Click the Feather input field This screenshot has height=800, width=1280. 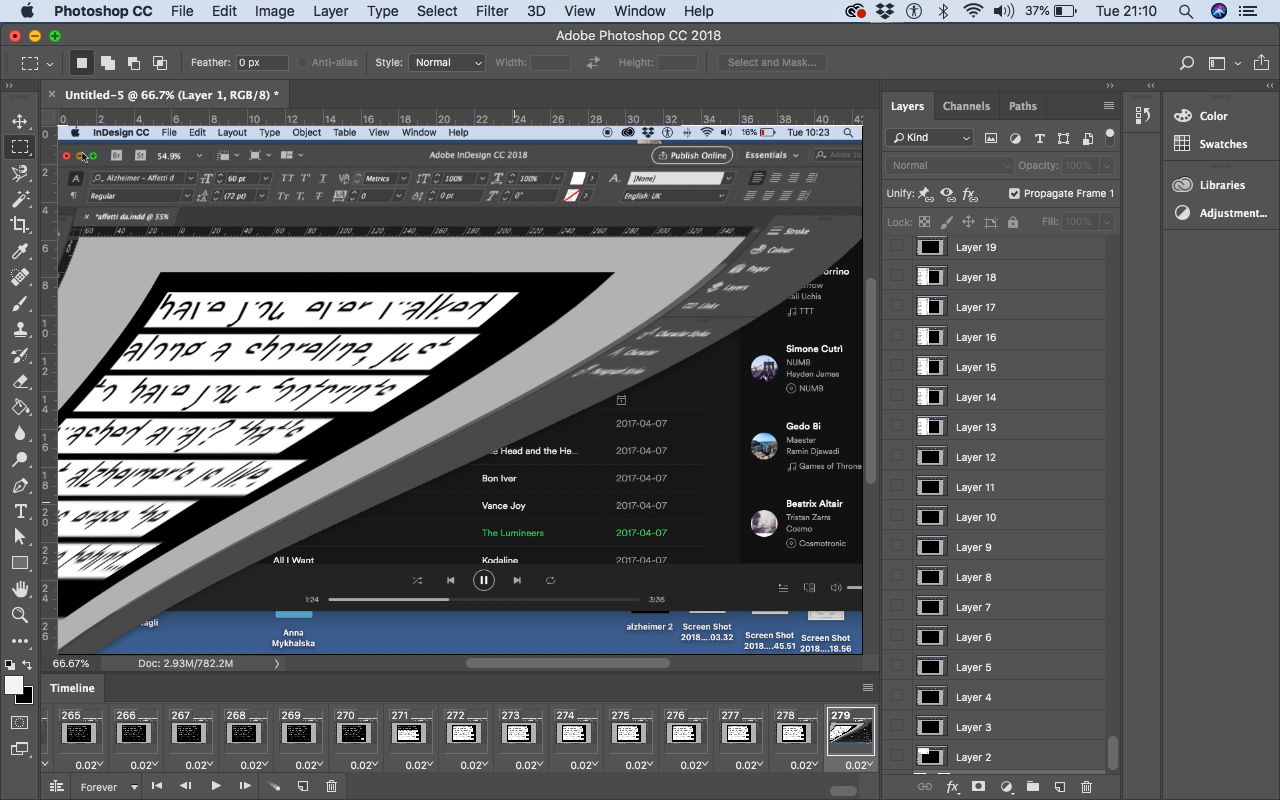(262, 62)
